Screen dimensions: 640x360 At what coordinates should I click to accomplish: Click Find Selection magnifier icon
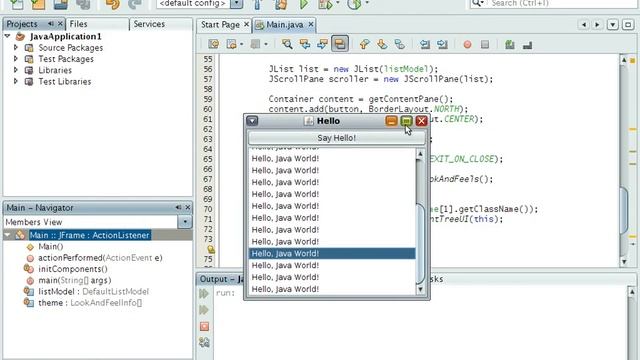click(x=287, y=44)
